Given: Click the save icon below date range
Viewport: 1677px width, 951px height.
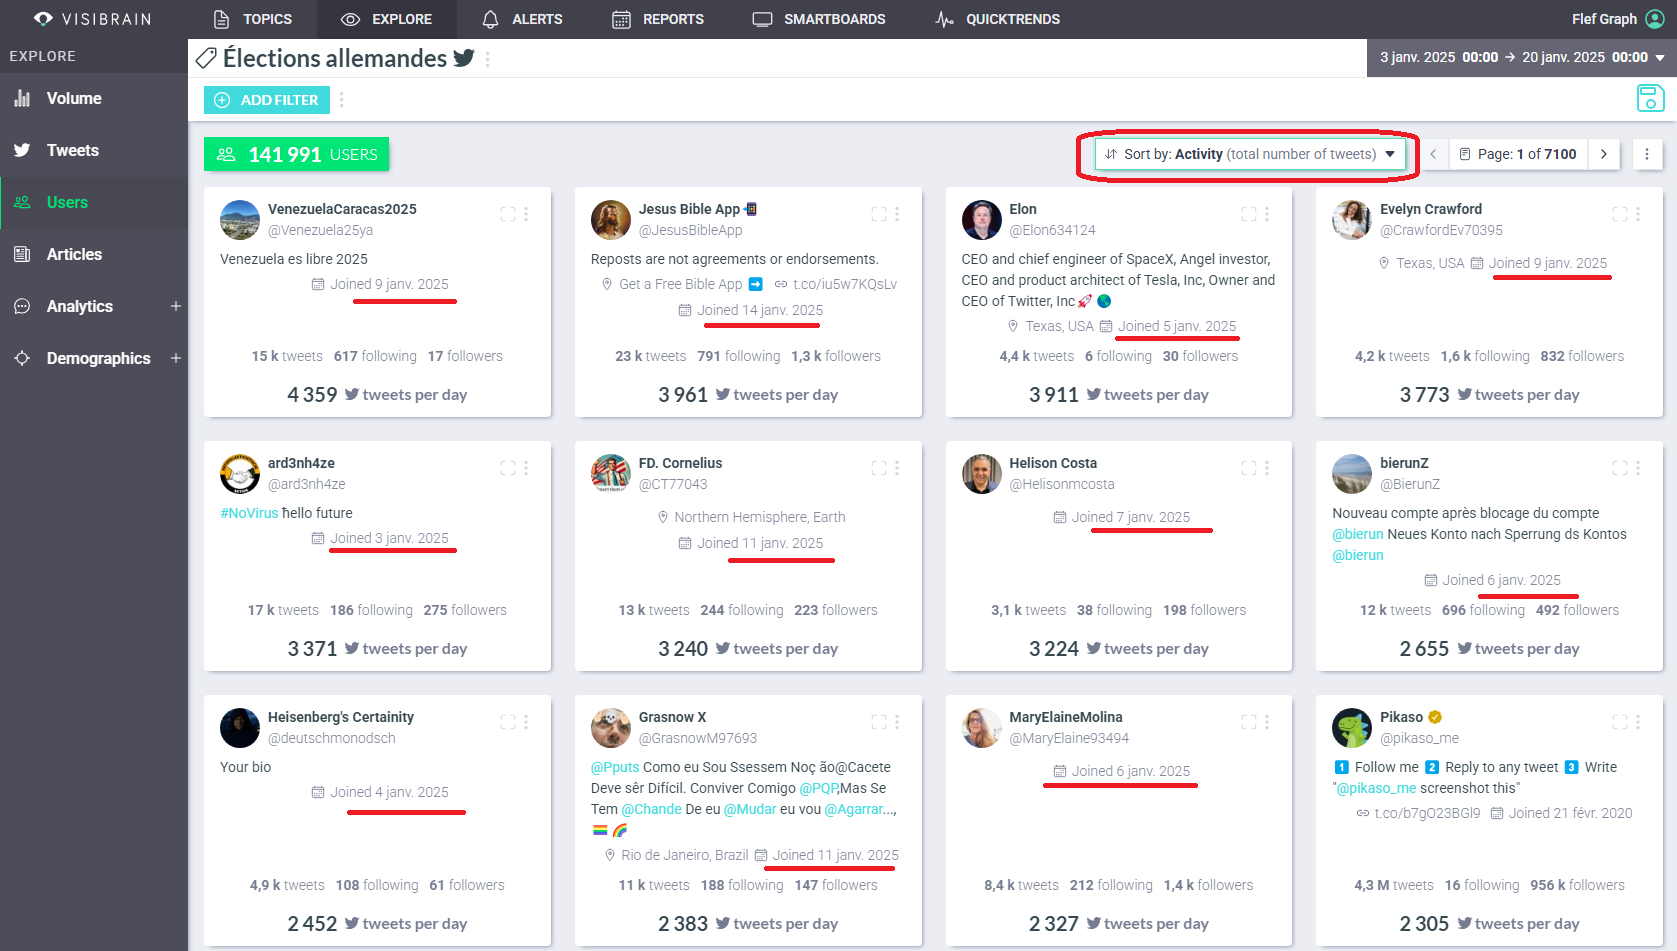Looking at the screenshot, I should (1650, 98).
